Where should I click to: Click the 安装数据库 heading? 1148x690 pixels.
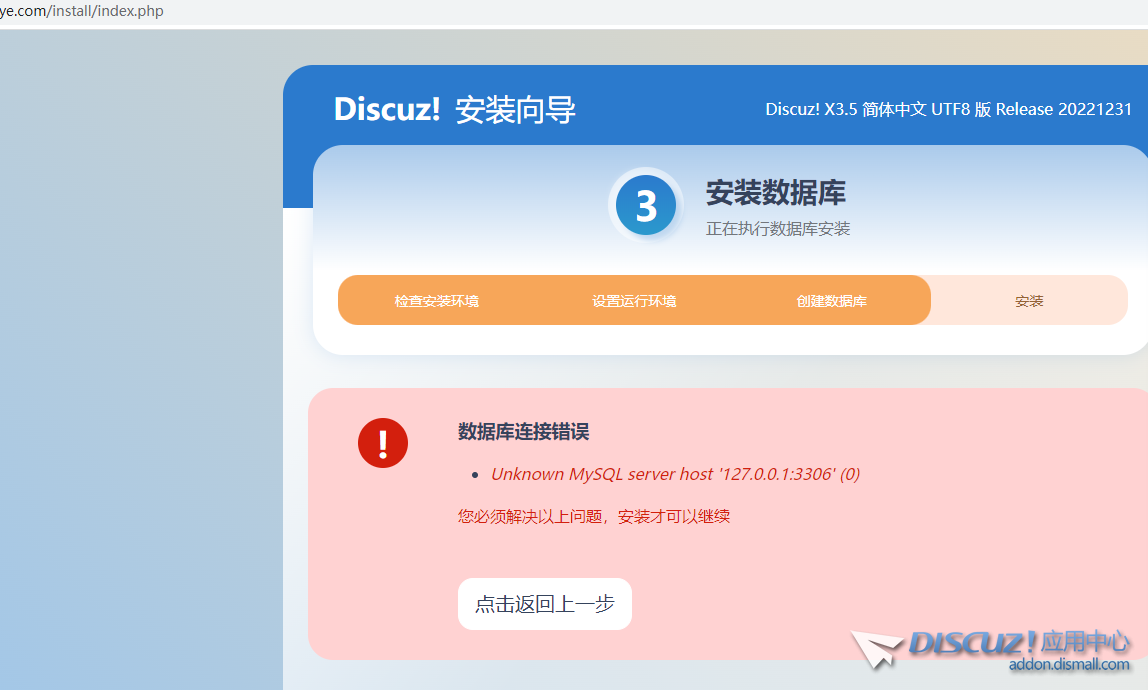pyautogui.click(x=775, y=193)
